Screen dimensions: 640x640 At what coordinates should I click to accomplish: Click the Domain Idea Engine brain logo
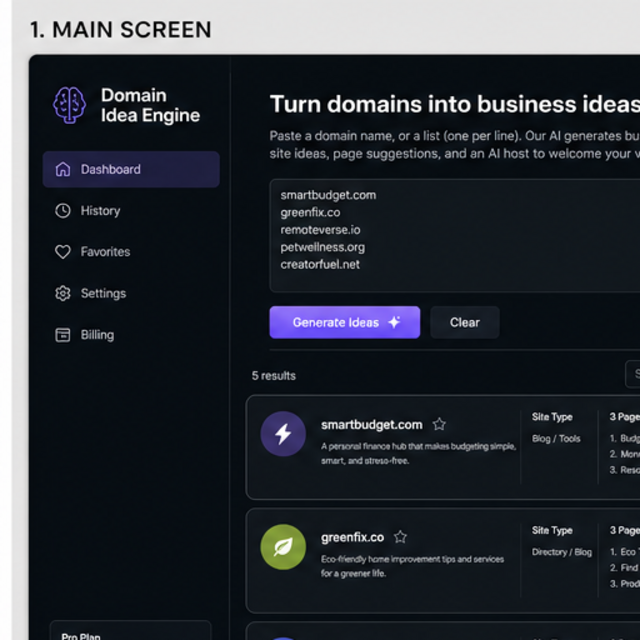pos(69,105)
